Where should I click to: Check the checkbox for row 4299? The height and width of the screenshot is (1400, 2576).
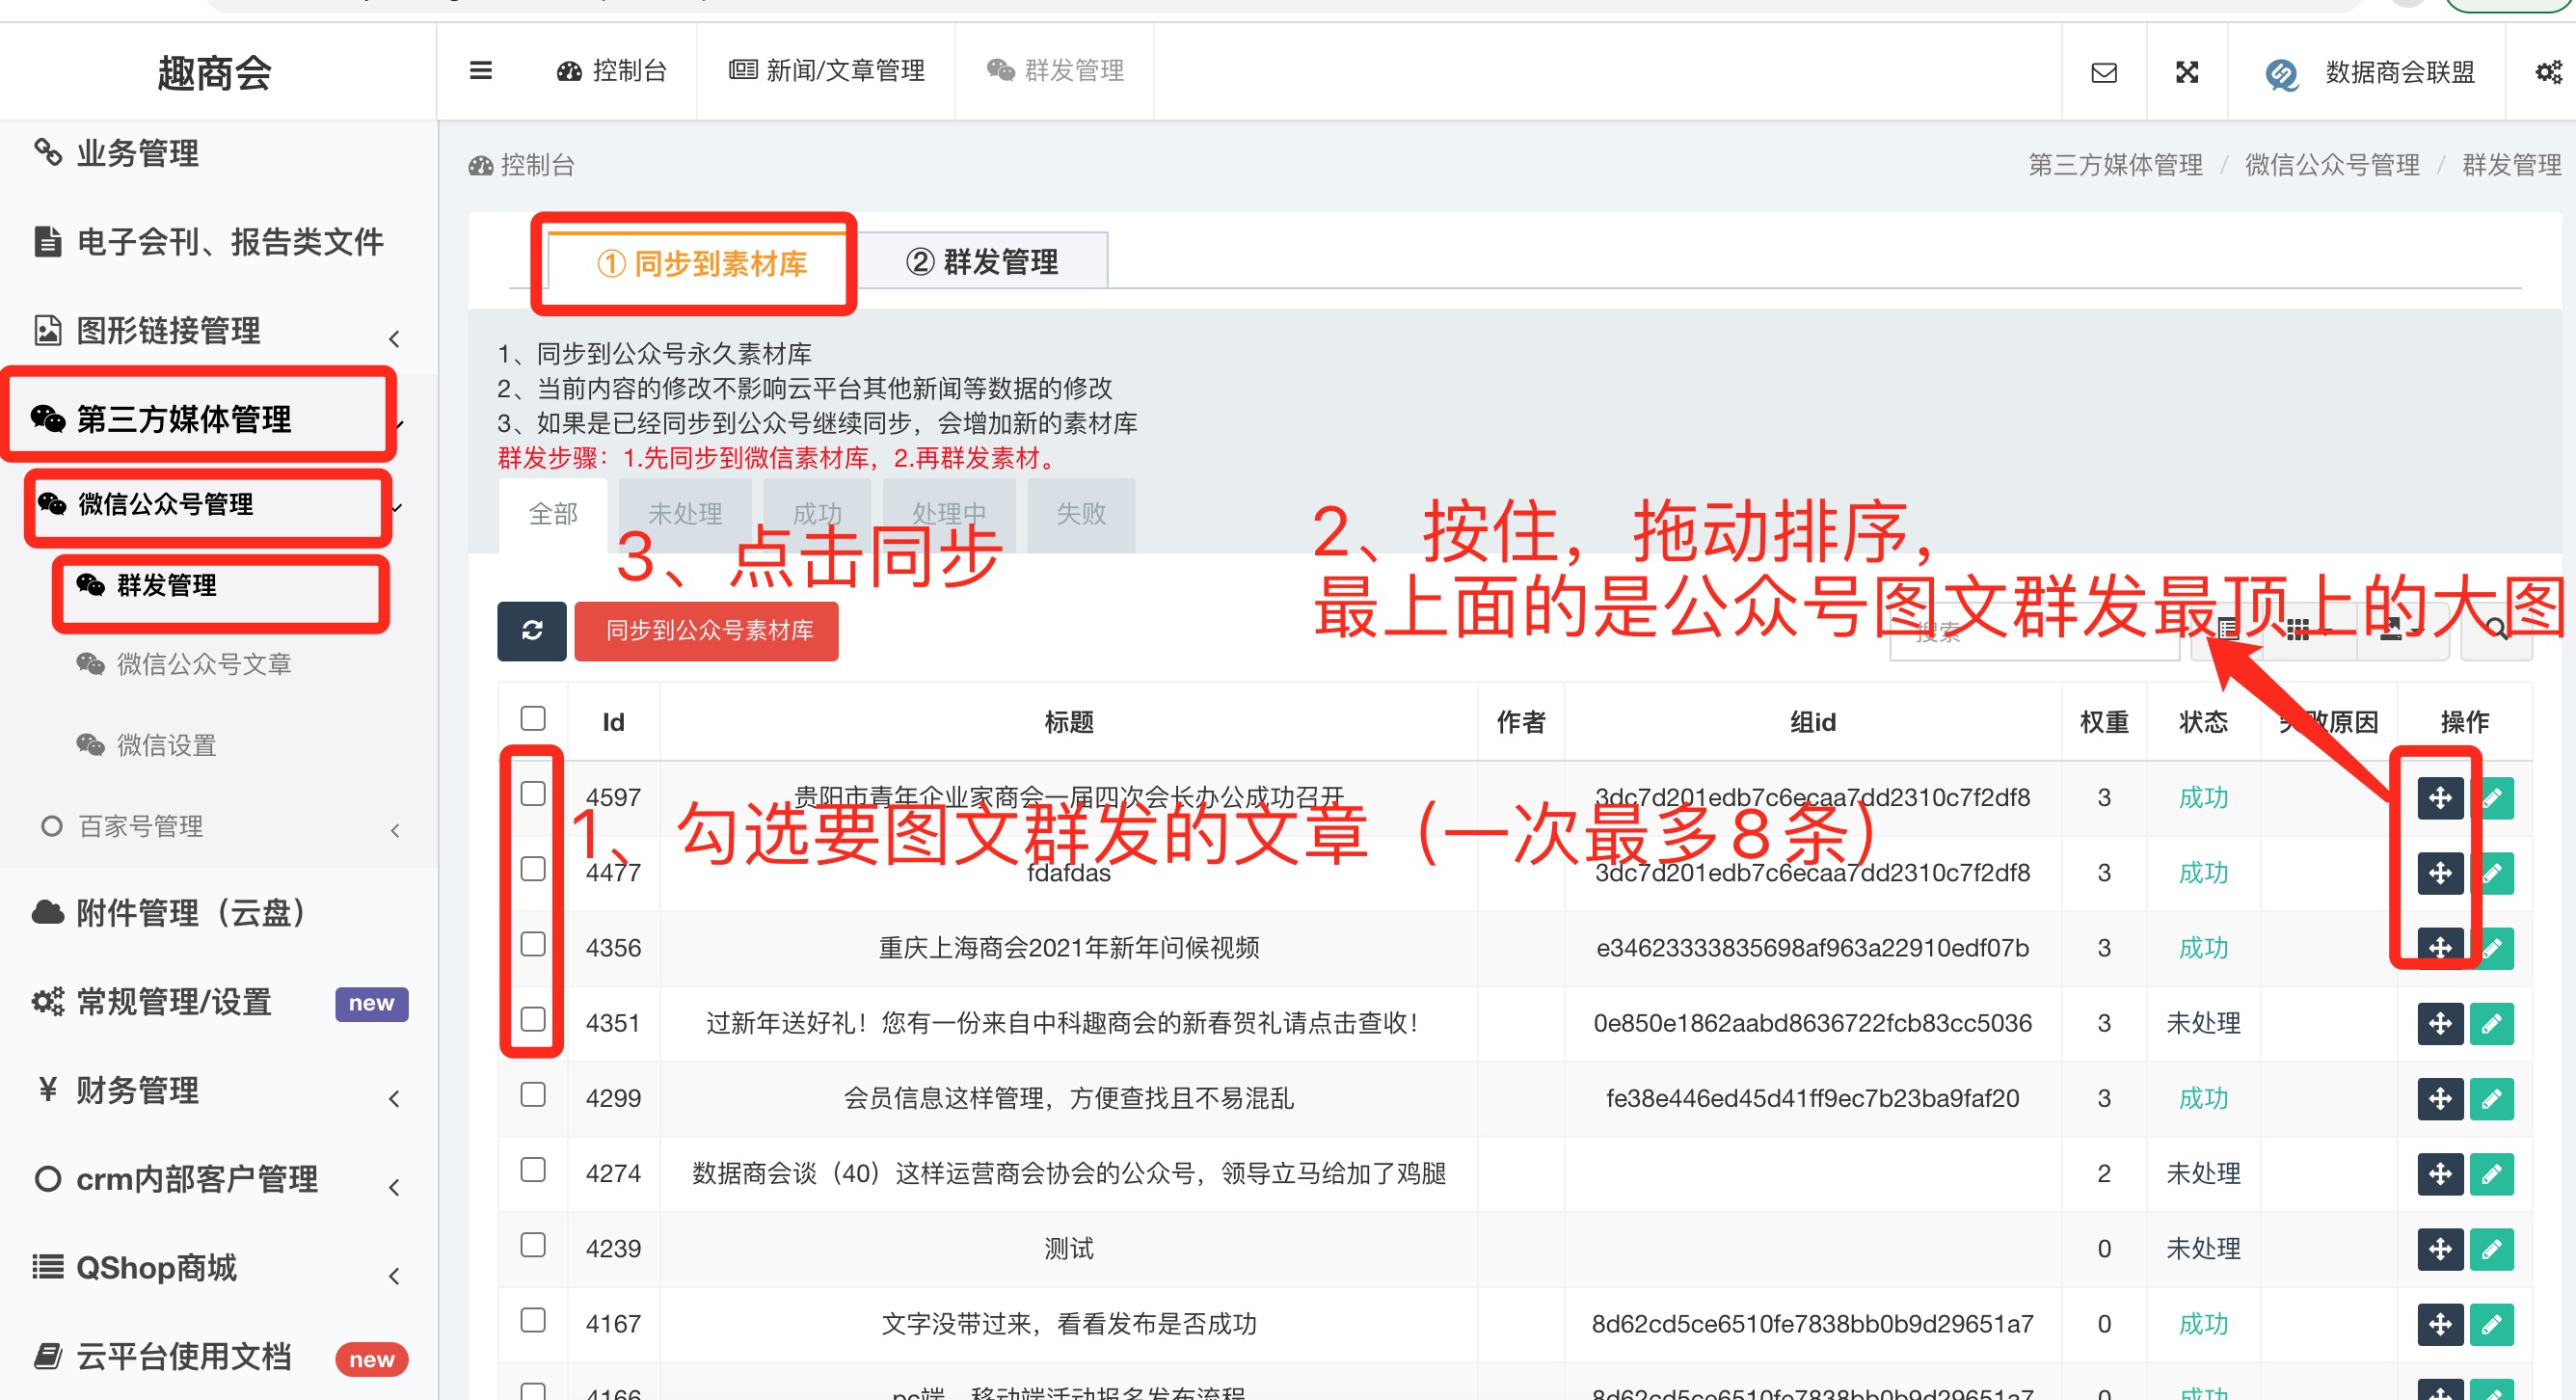[x=533, y=1095]
